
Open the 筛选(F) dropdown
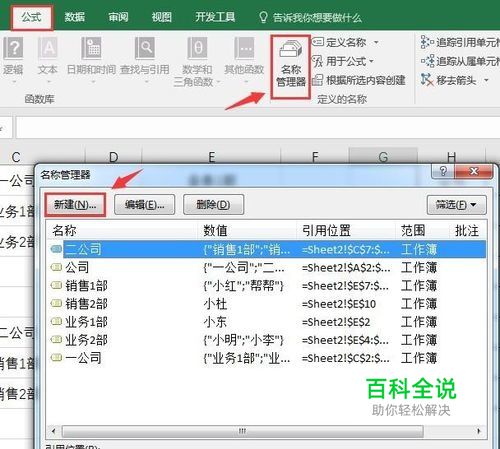[457, 205]
